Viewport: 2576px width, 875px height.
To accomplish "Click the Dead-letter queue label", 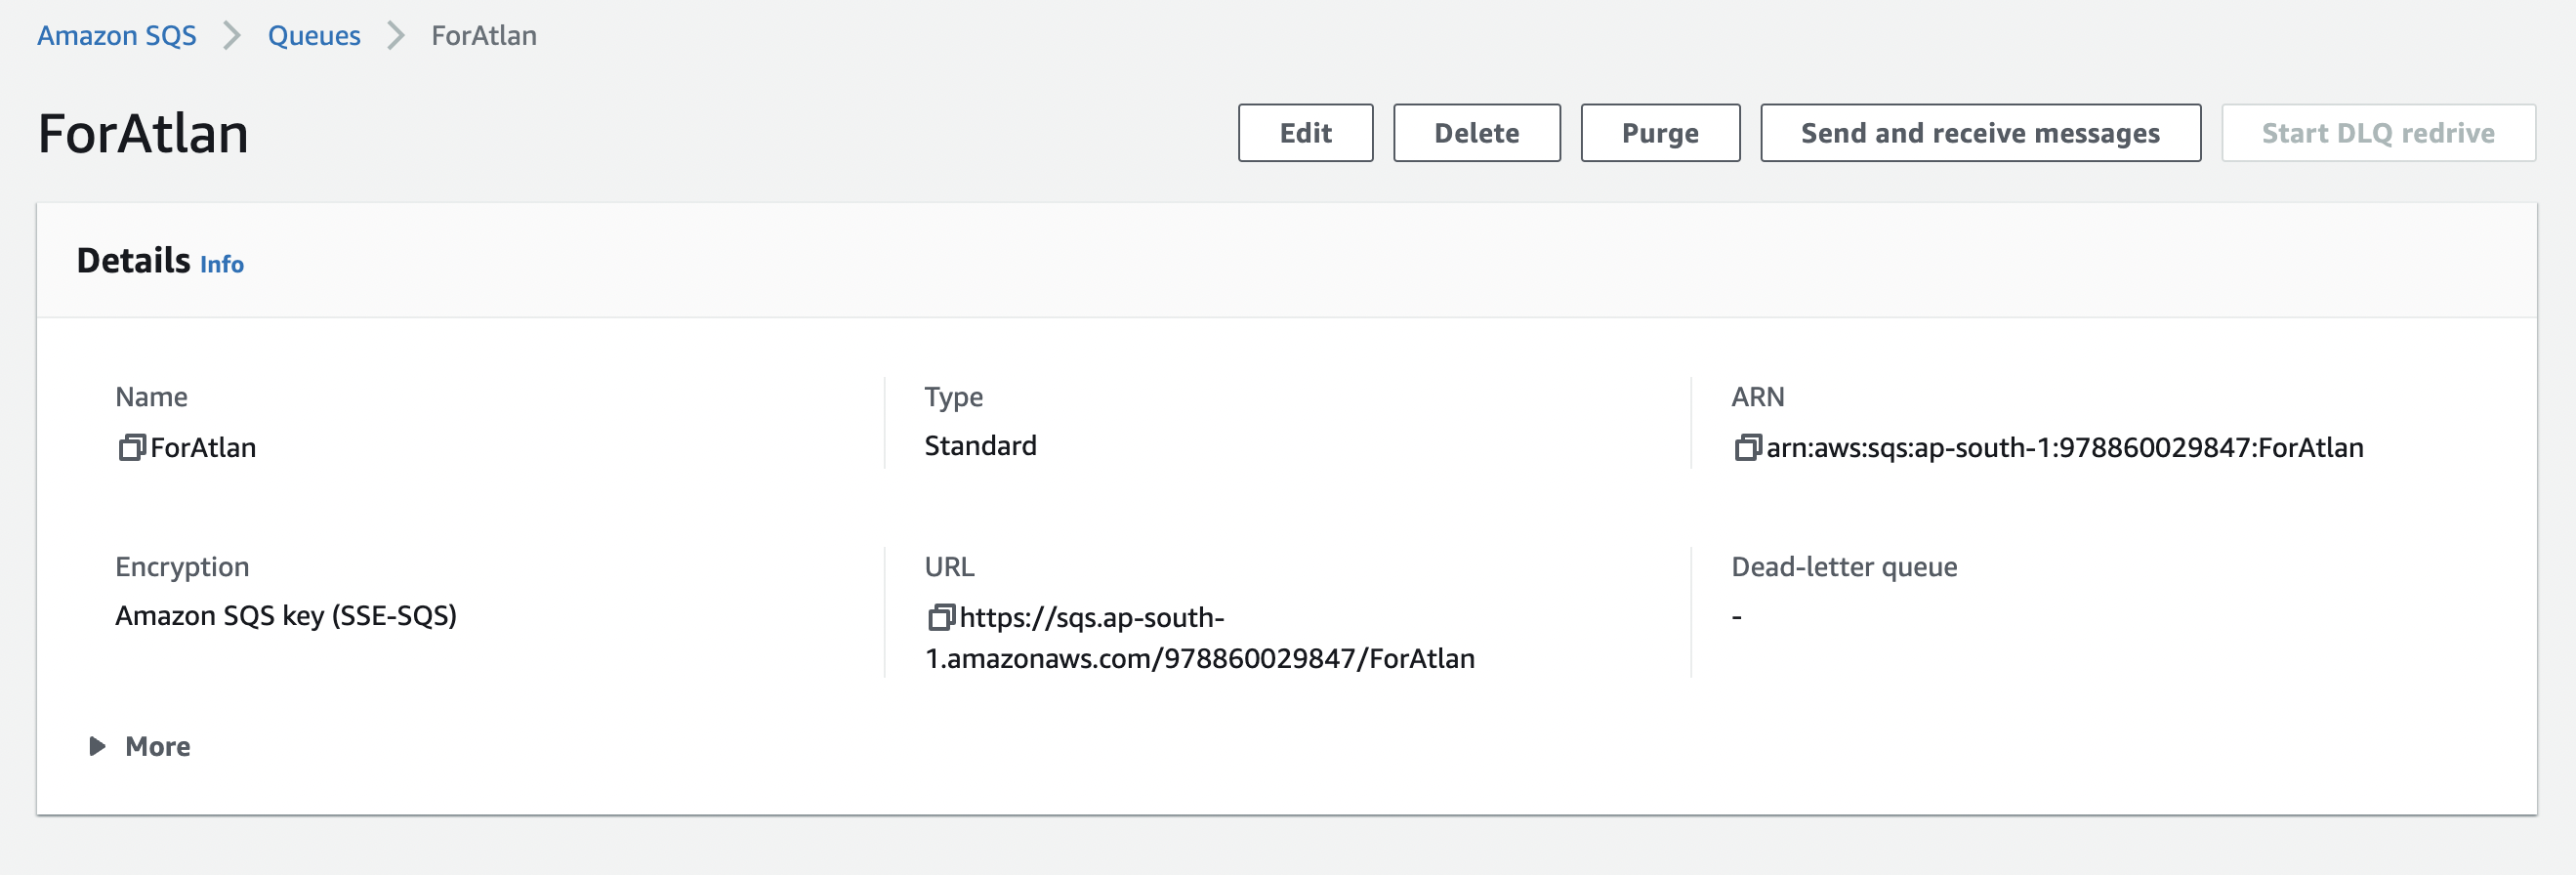I will 1843,566.
